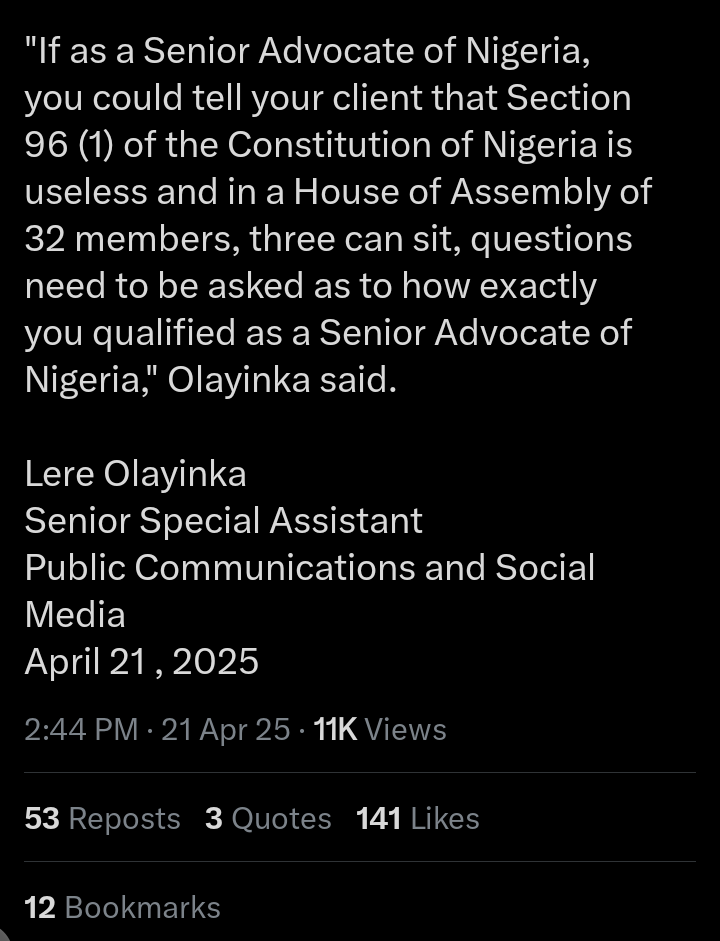Viewport: 720px width, 941px height.
Task: Open the 53 Reposts list
Action: click(x=103, y=819)
